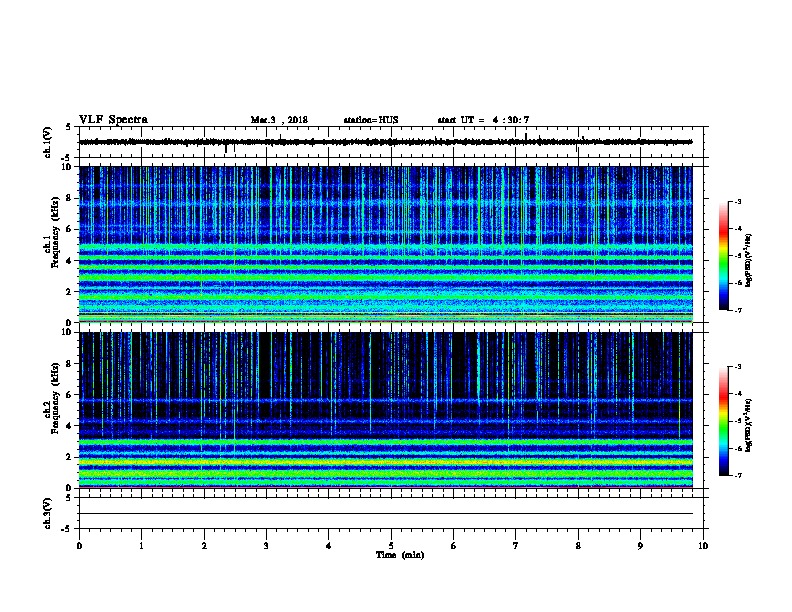Select the "start UT = 4 :30: 7" label
Image resolution: width=792 pixels, height=612 pixels.
pos(483,120)
